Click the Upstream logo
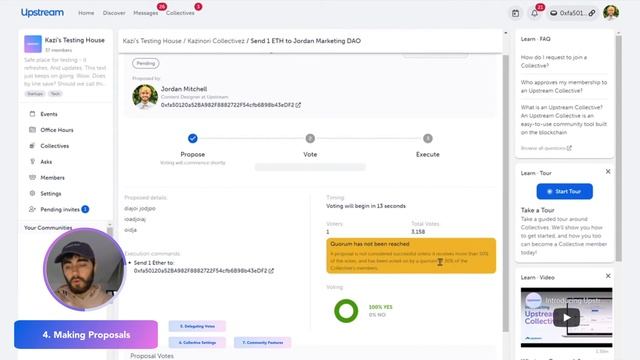The image size is (640, 360). click(x=42, y=13)
